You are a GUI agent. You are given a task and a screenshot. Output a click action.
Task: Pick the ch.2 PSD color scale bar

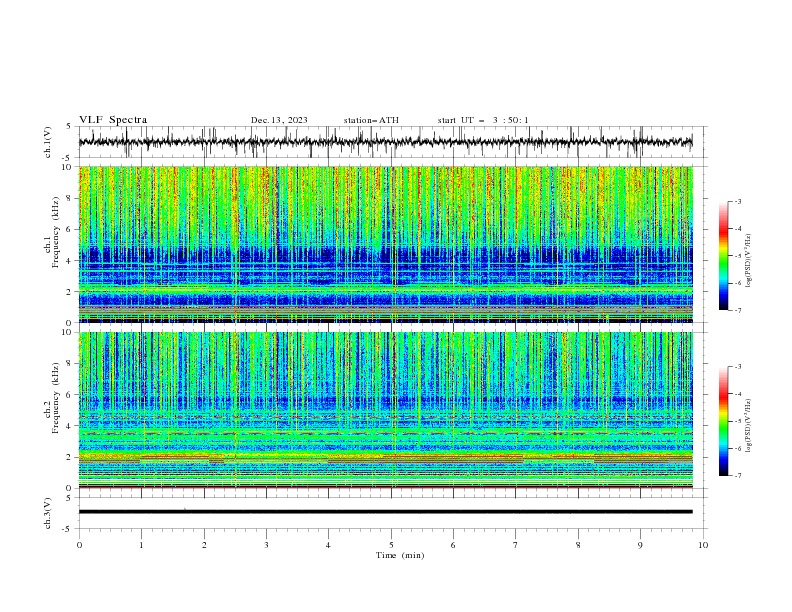(723, 421)
